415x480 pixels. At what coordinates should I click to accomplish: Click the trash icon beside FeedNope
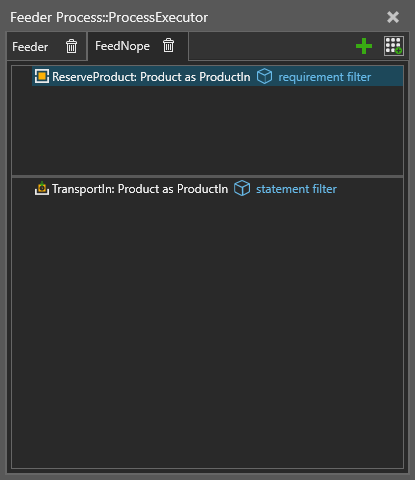[x=168, y=45]
